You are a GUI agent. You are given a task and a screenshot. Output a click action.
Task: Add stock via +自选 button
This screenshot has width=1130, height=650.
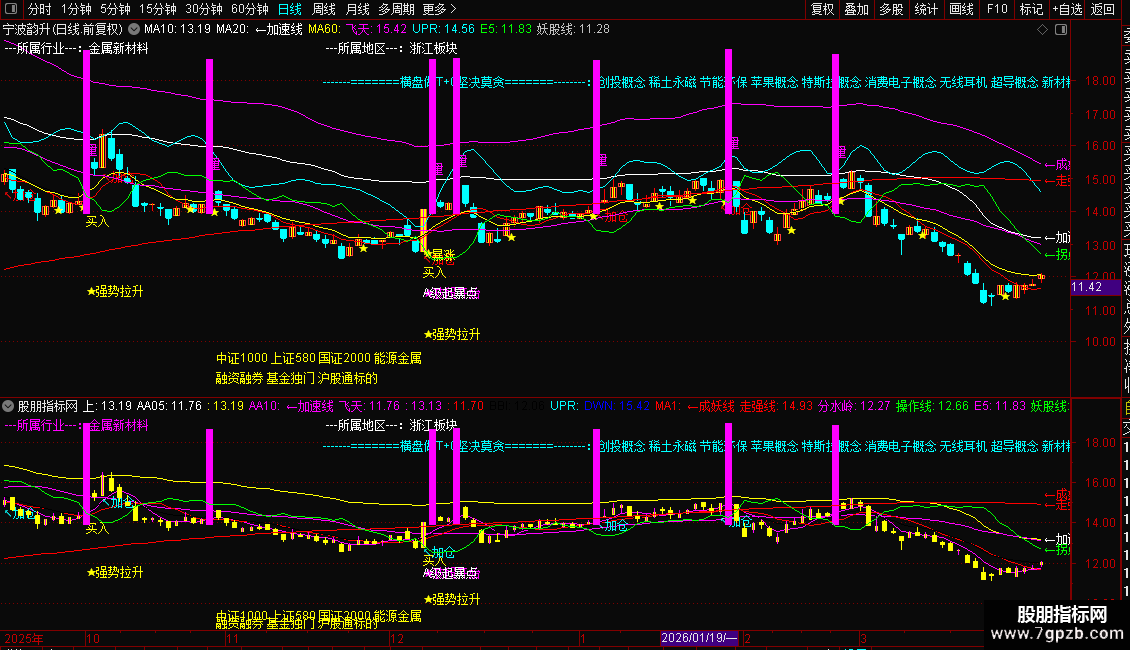pos(1067,9)
